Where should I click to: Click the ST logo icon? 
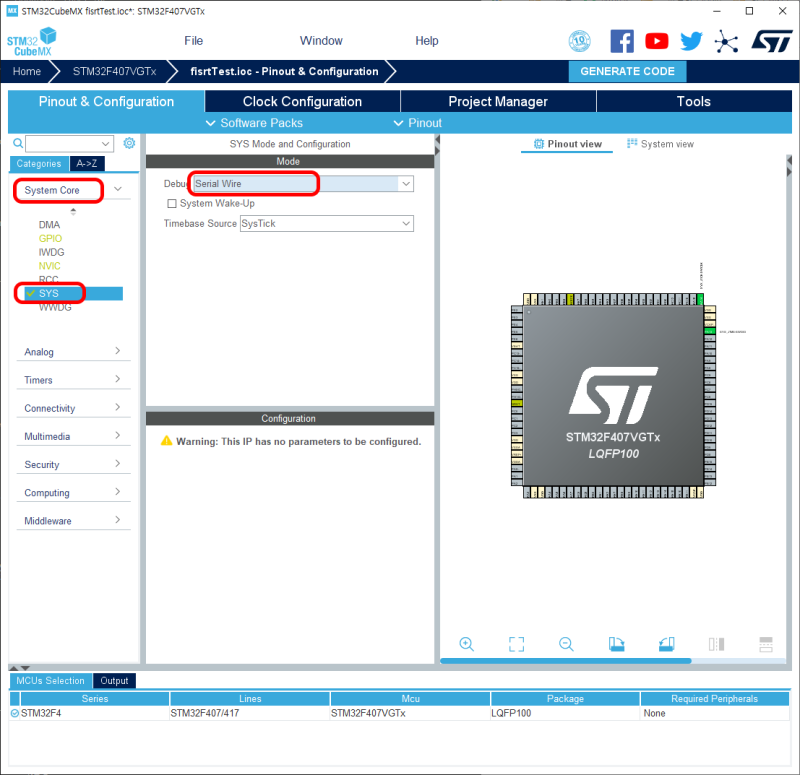772,41
